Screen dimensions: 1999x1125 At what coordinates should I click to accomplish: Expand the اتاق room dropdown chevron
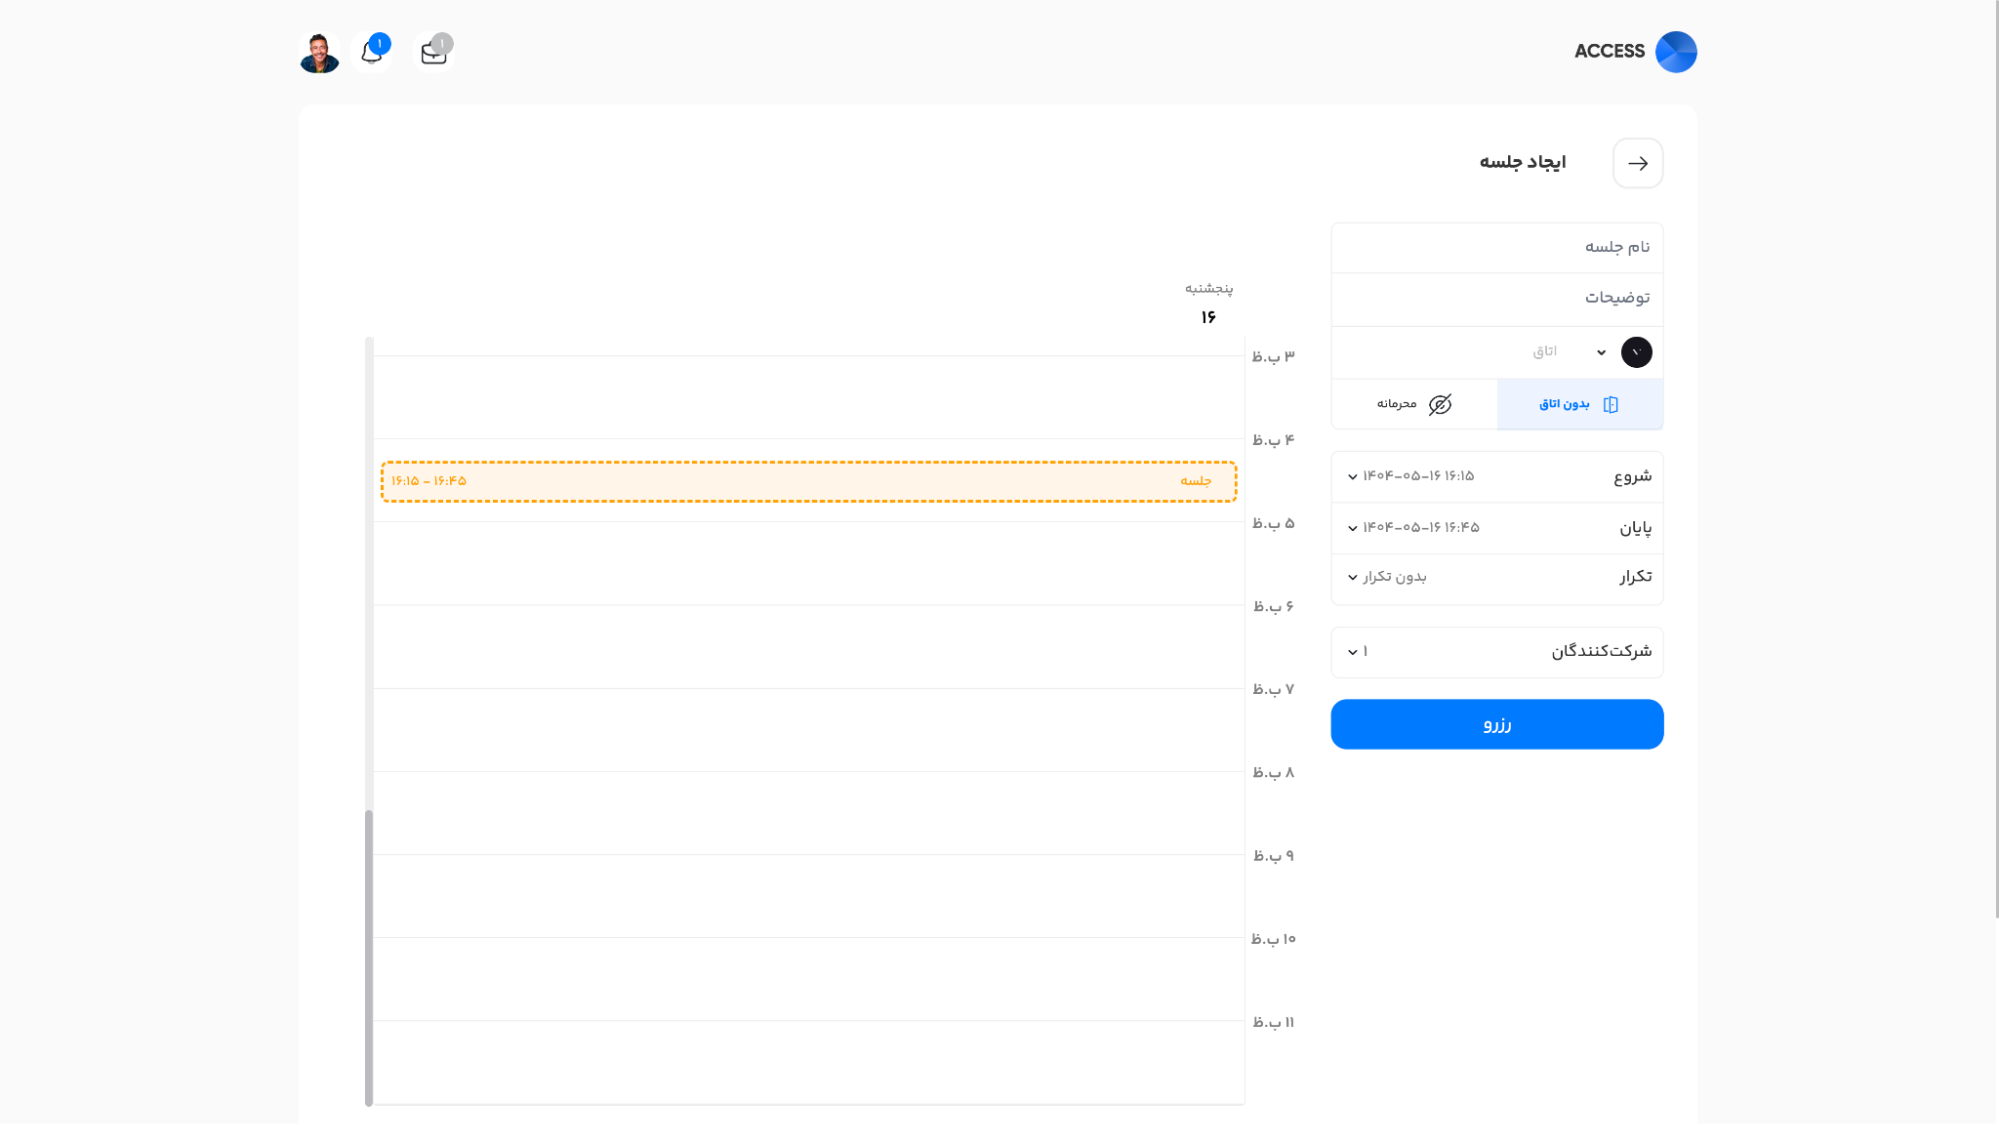1601,352
